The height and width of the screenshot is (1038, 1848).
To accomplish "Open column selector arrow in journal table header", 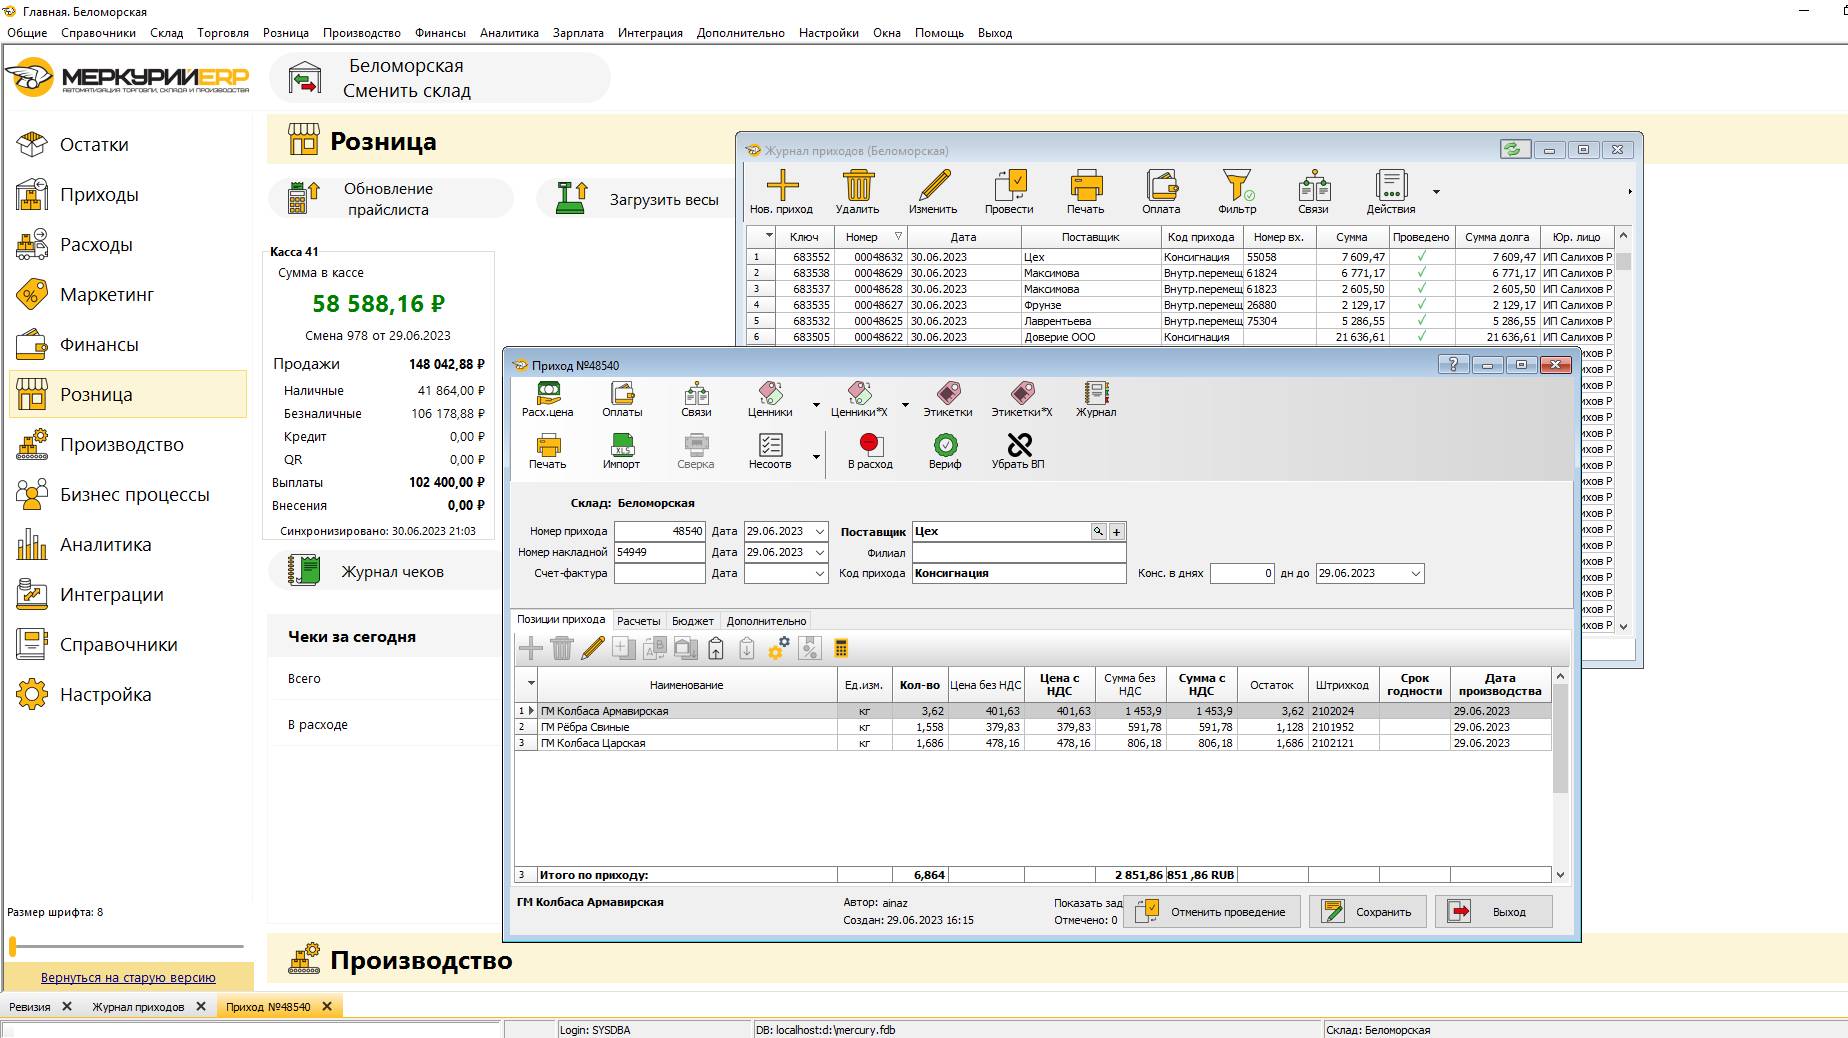I will click(768, 236).
